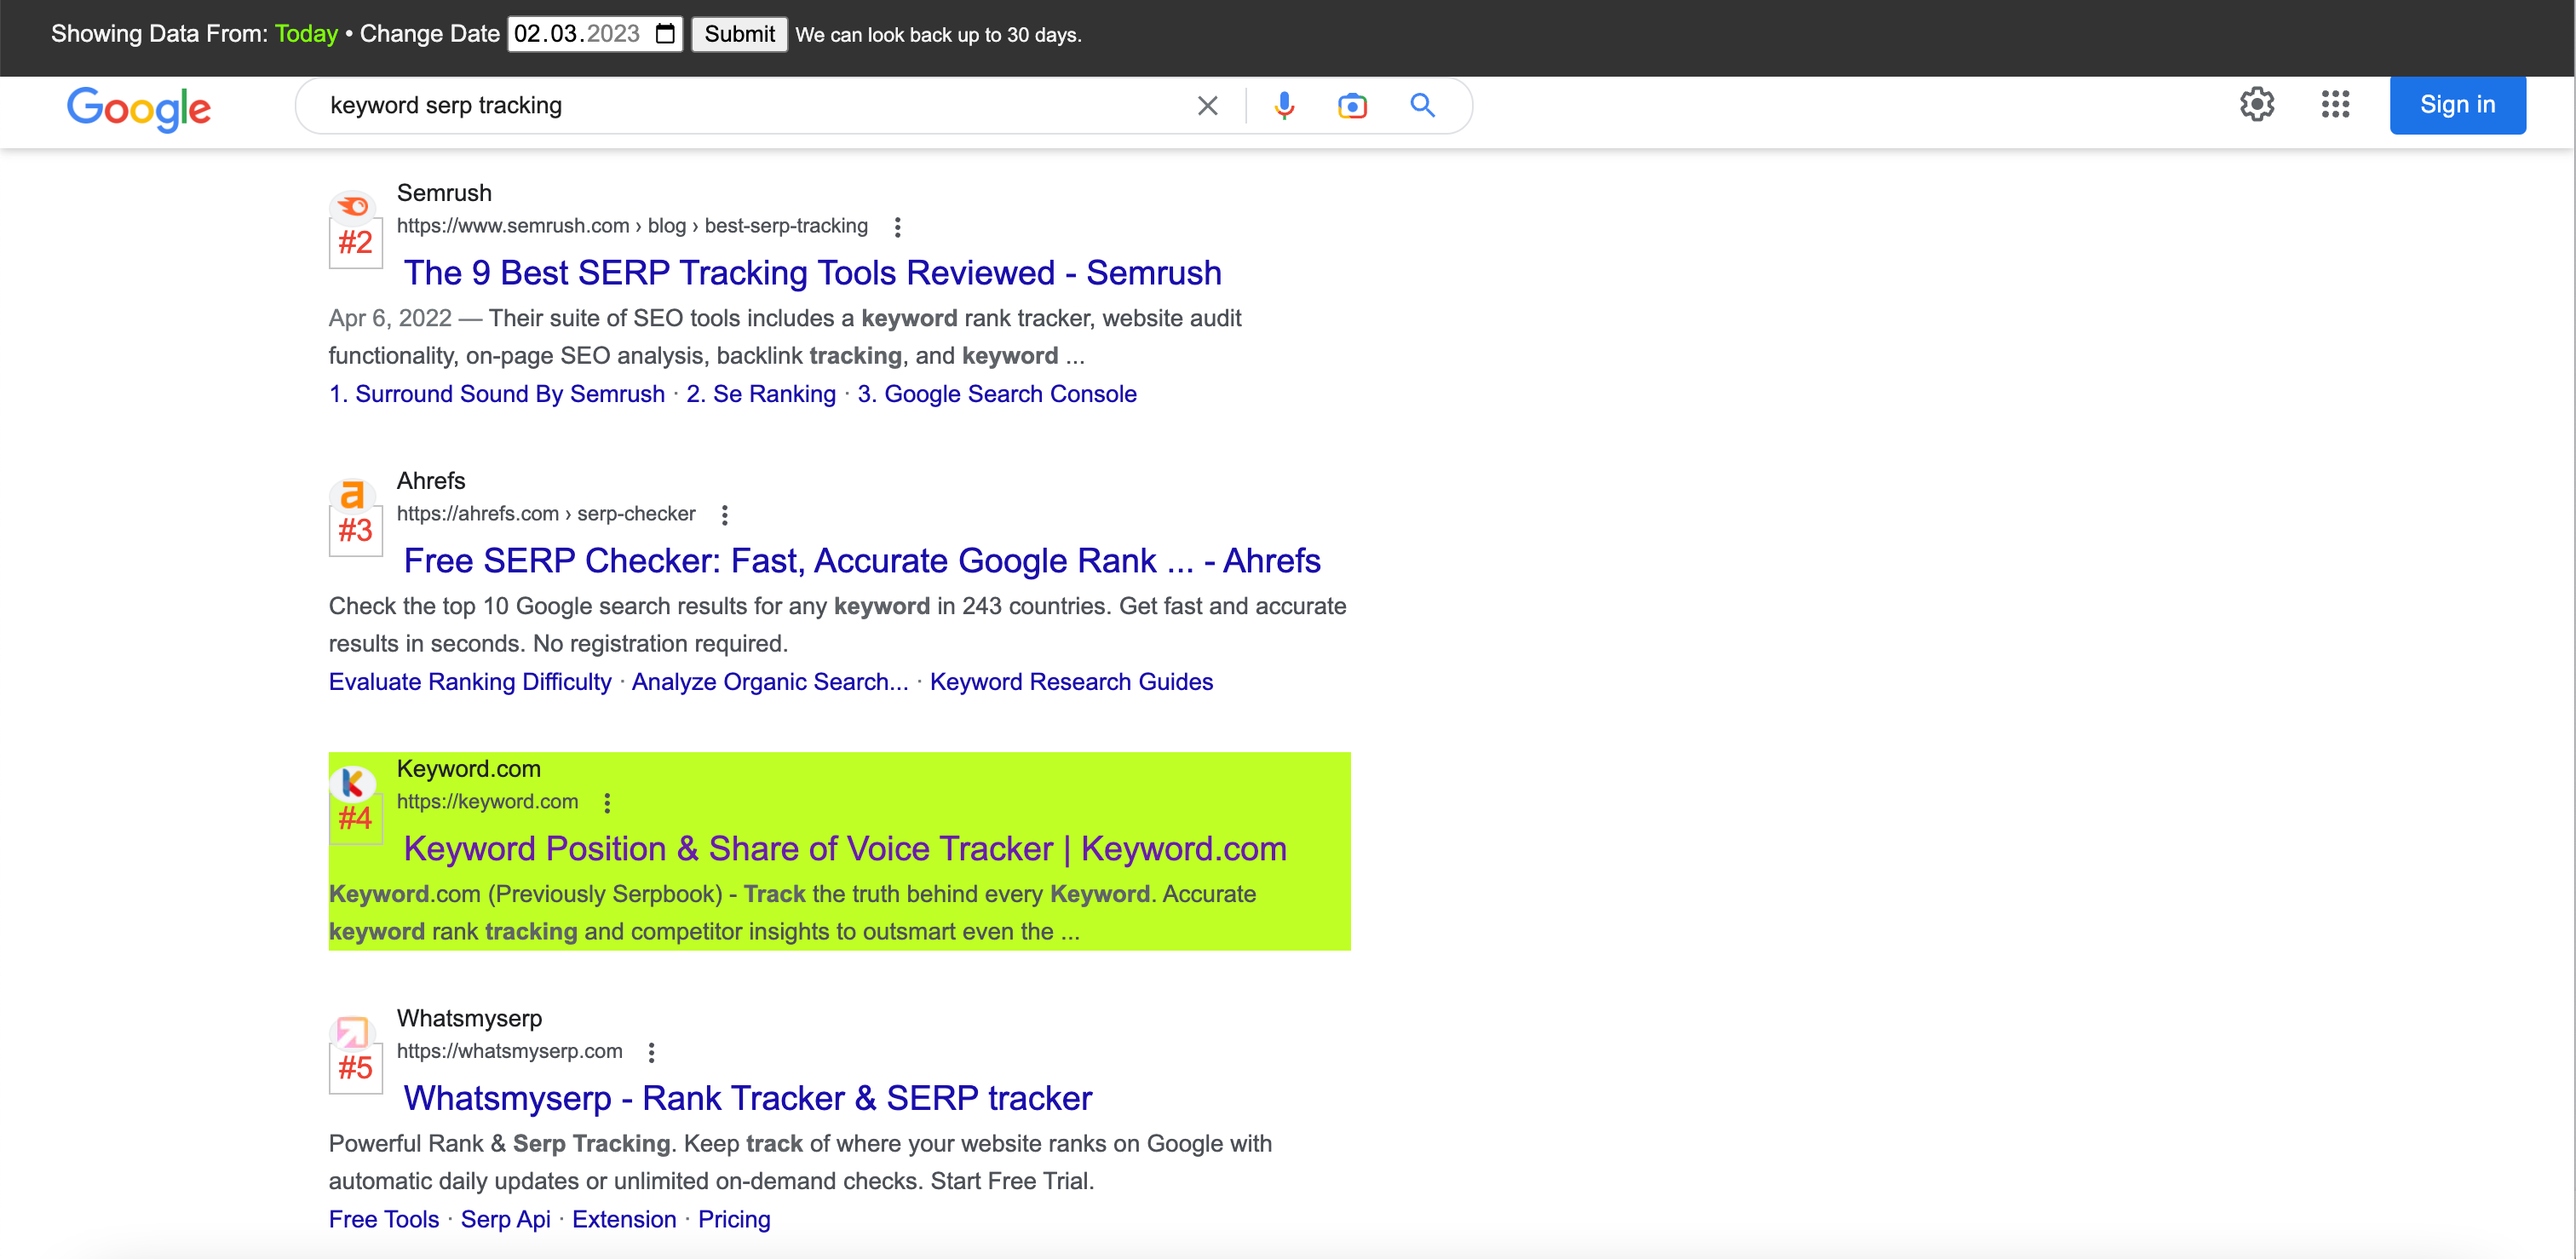The width and height of the screenshot is (2576, 1259).
Task: Click the Pricing sitelink
Action: 734,1220
